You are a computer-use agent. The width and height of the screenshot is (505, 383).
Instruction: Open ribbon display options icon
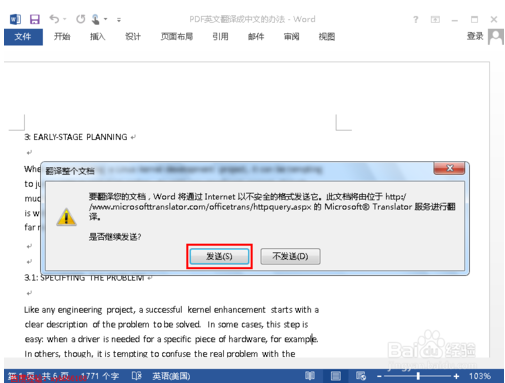click(x=435, y=20)
